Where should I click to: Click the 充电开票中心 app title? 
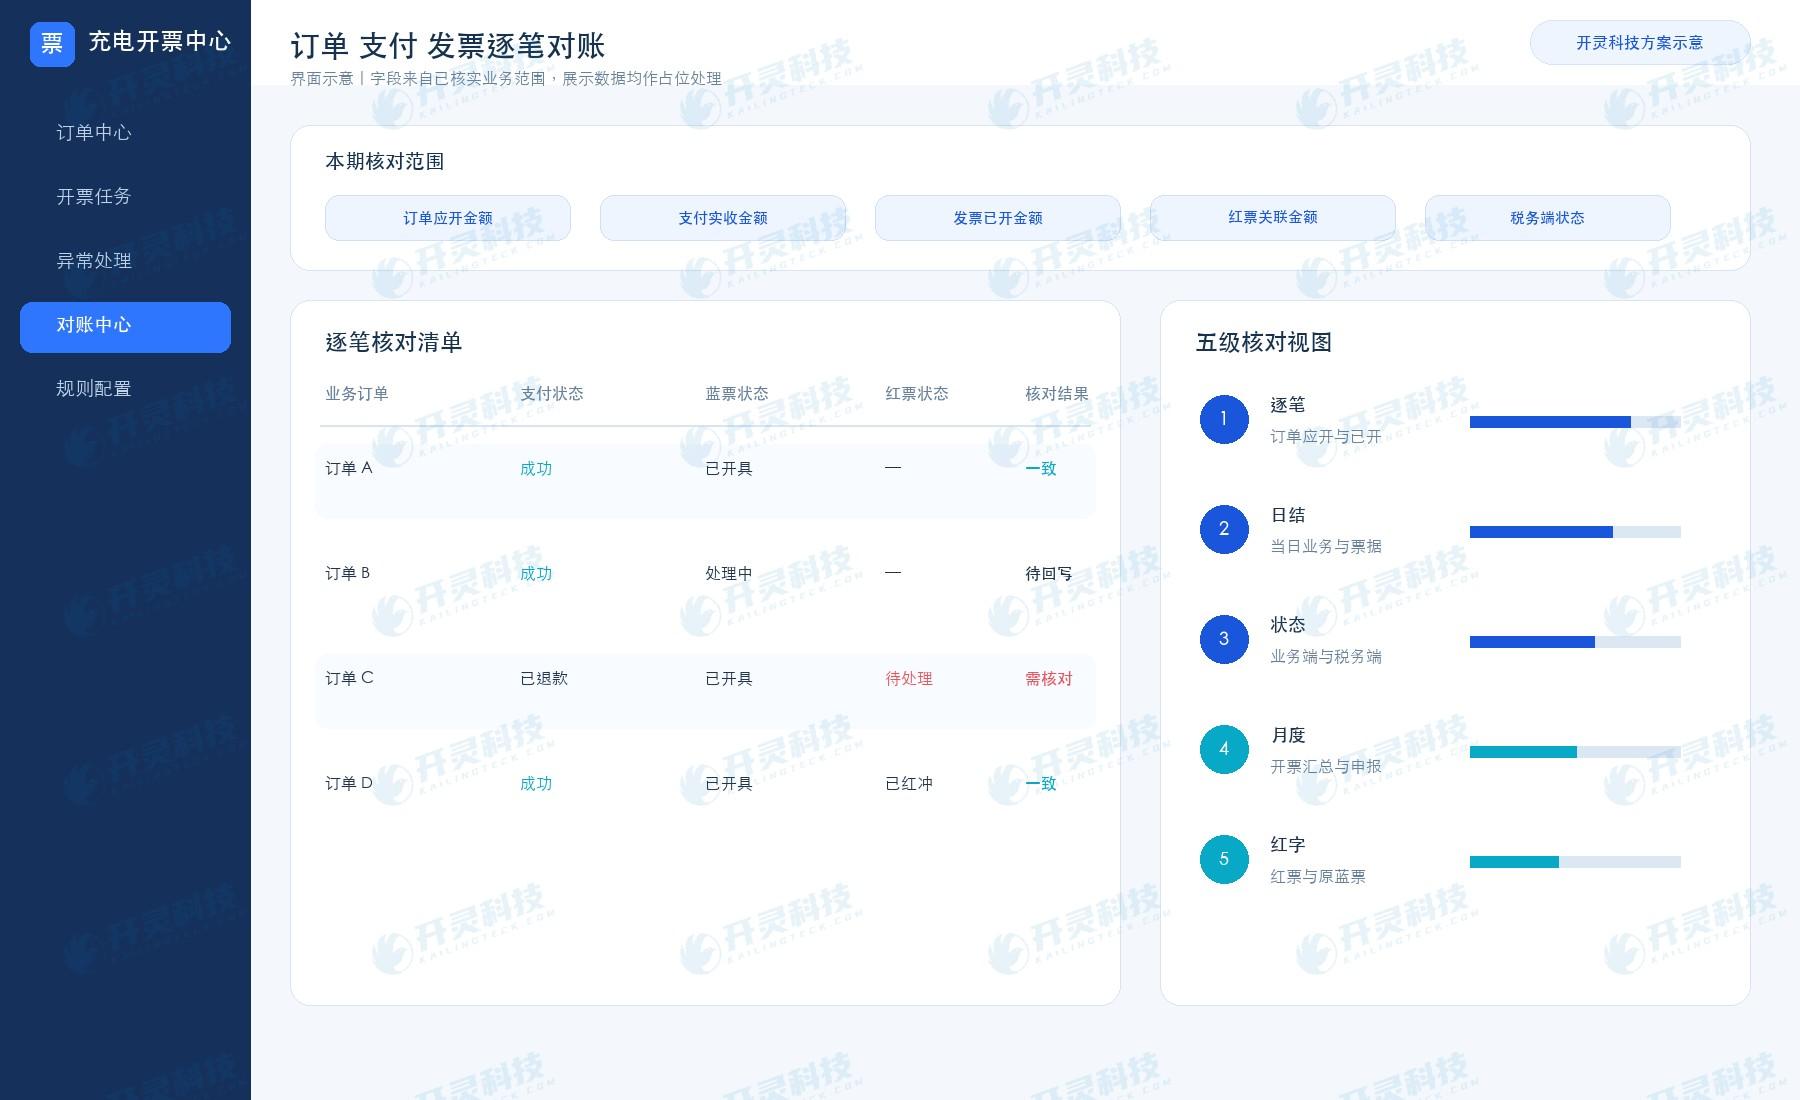point(160,42)
